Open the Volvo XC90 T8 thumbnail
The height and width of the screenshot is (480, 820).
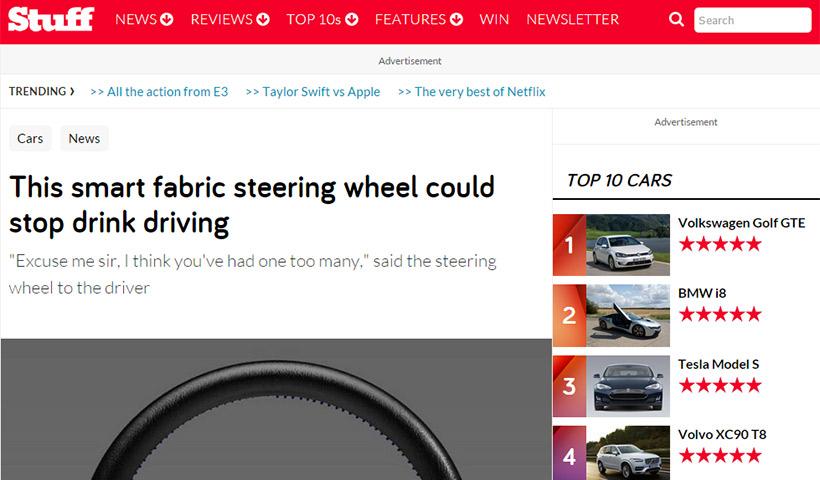(x=628, y=453)
